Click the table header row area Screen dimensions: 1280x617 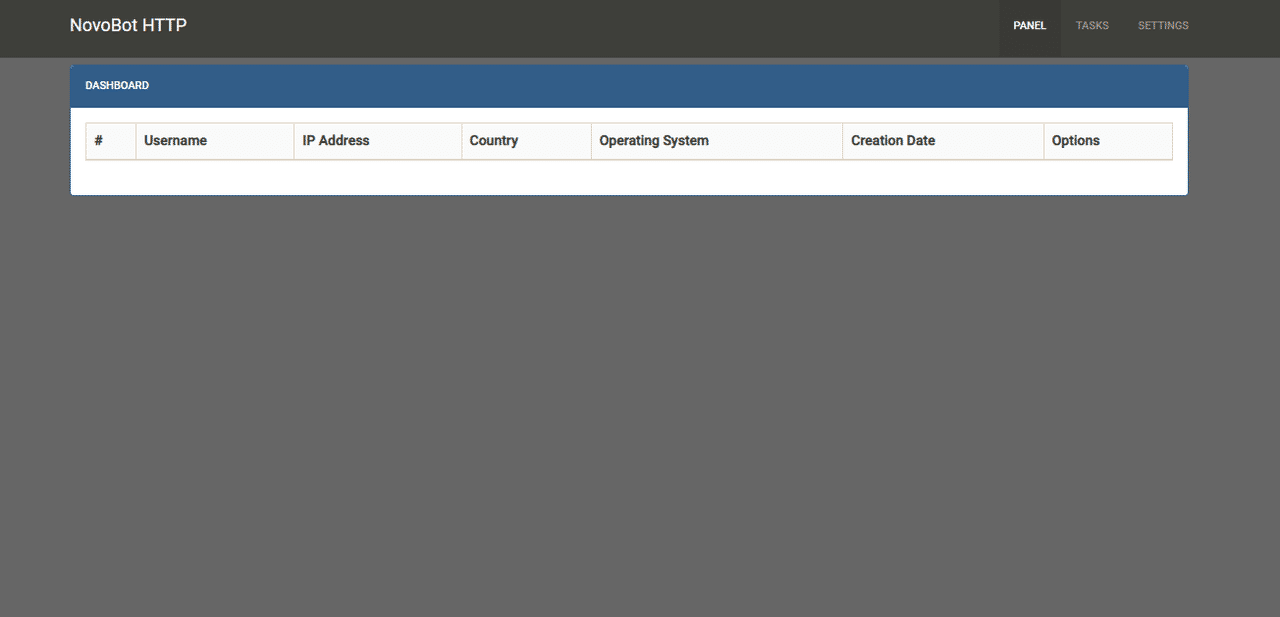tap(628, 140)
